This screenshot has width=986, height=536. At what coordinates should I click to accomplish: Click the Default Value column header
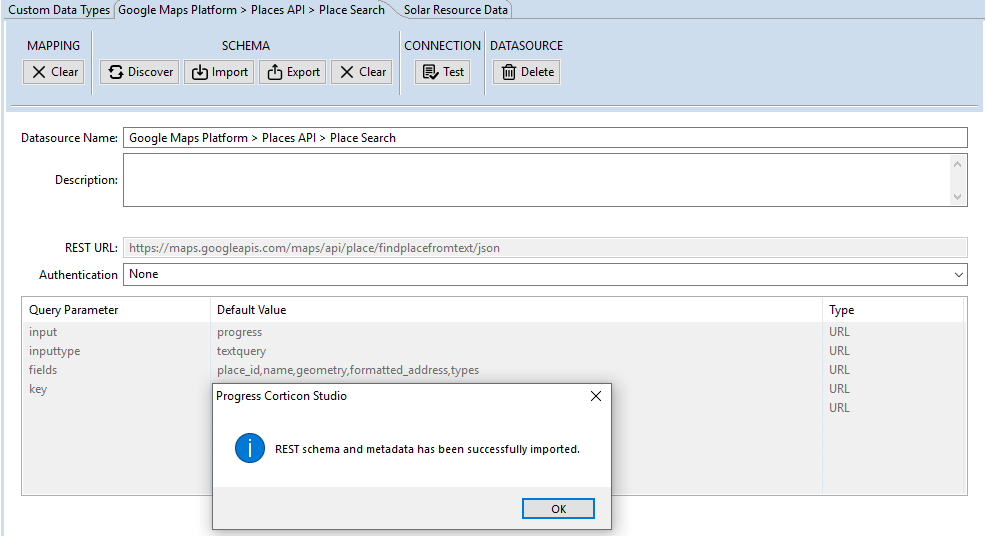pyautogui.click(x=516, y=310)
